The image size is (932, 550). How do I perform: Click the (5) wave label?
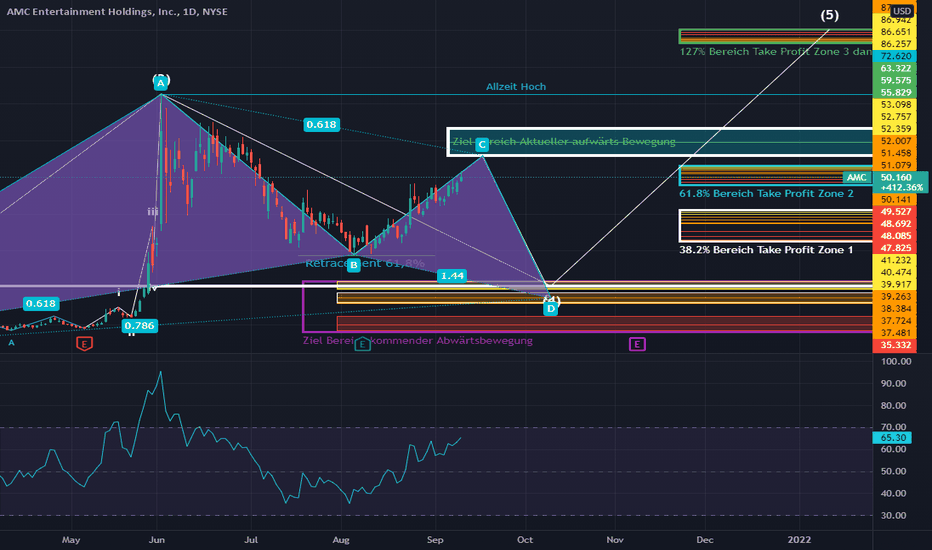pyautogui.click(x=830, y=15)
